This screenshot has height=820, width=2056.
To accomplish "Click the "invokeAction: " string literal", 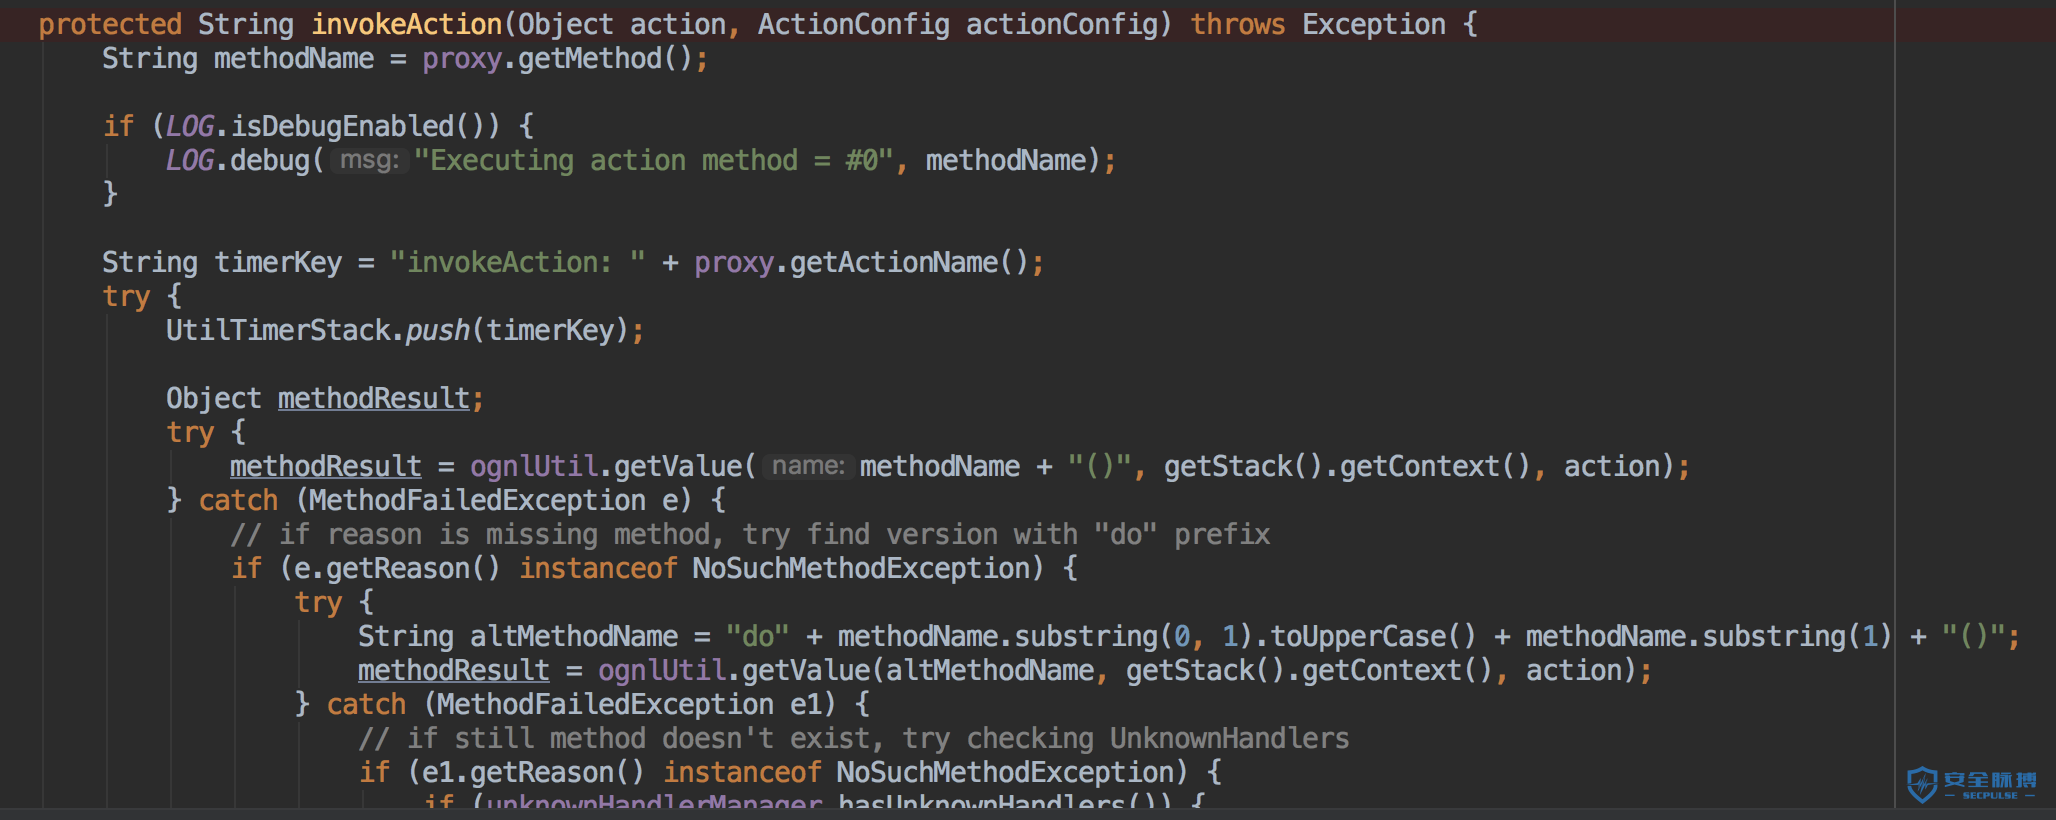I will pyautogui.click(x=517, y=262).
